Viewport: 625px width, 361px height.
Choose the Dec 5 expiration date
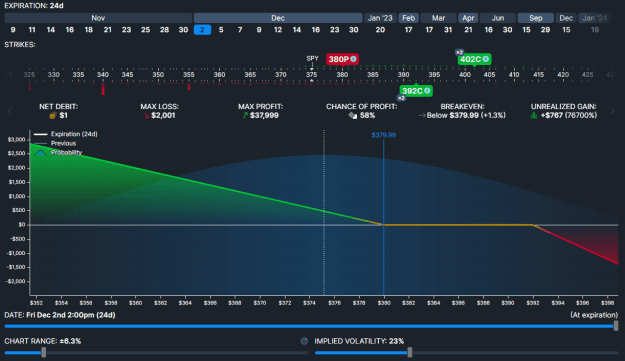[221, 30]
